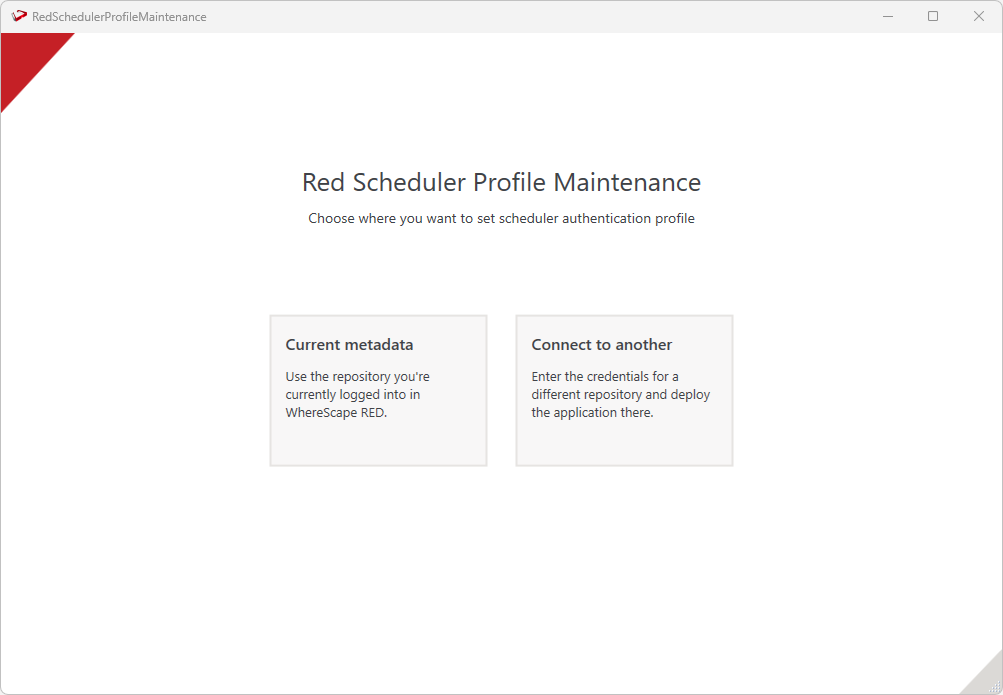Click the Red Scheduler Profile Maintenance heading
The height and width of the screenshot is (695, 1003).
click(x=501, y=182)
